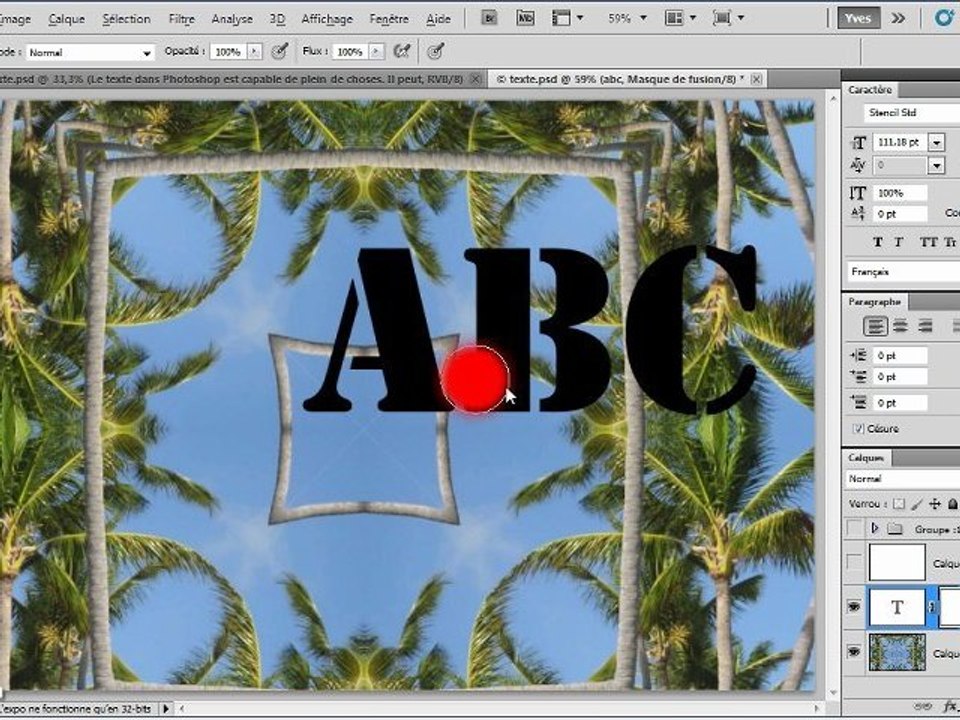
Task: Toggle faux italic style
Action: coord(898,242)
